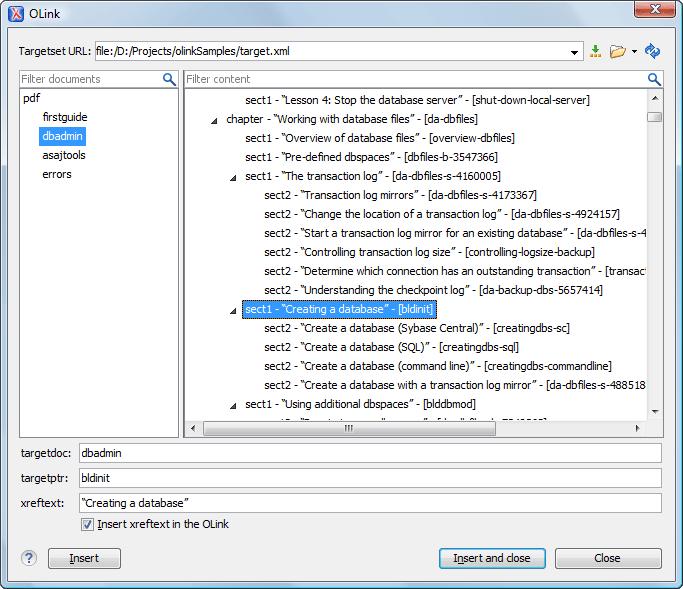683x589 pixels.
Task: Open the folder browse icon
Action: 617,51
